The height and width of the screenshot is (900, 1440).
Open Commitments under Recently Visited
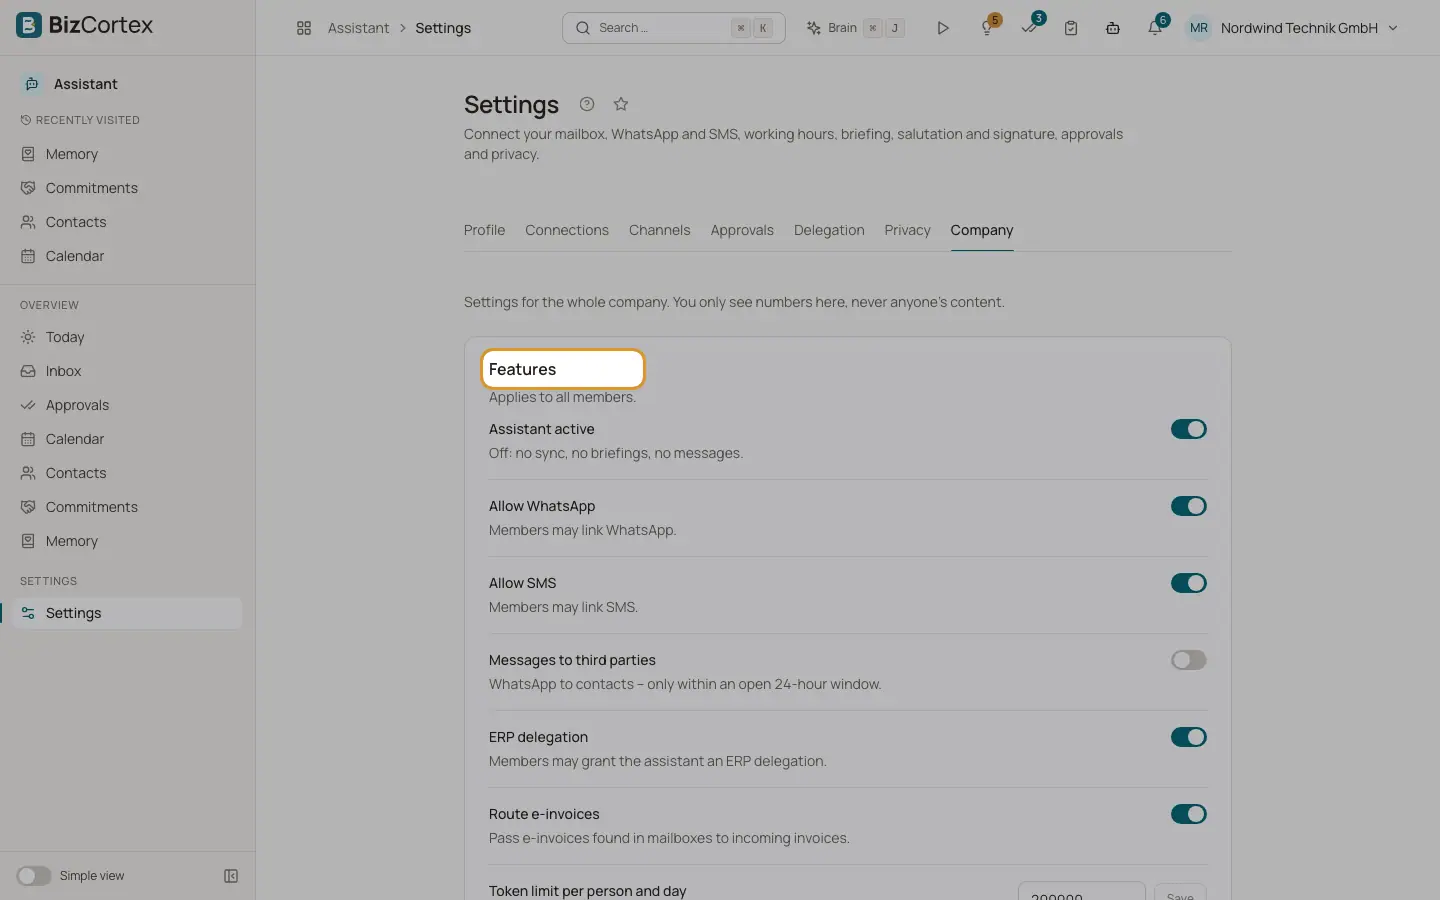point(128,188)
